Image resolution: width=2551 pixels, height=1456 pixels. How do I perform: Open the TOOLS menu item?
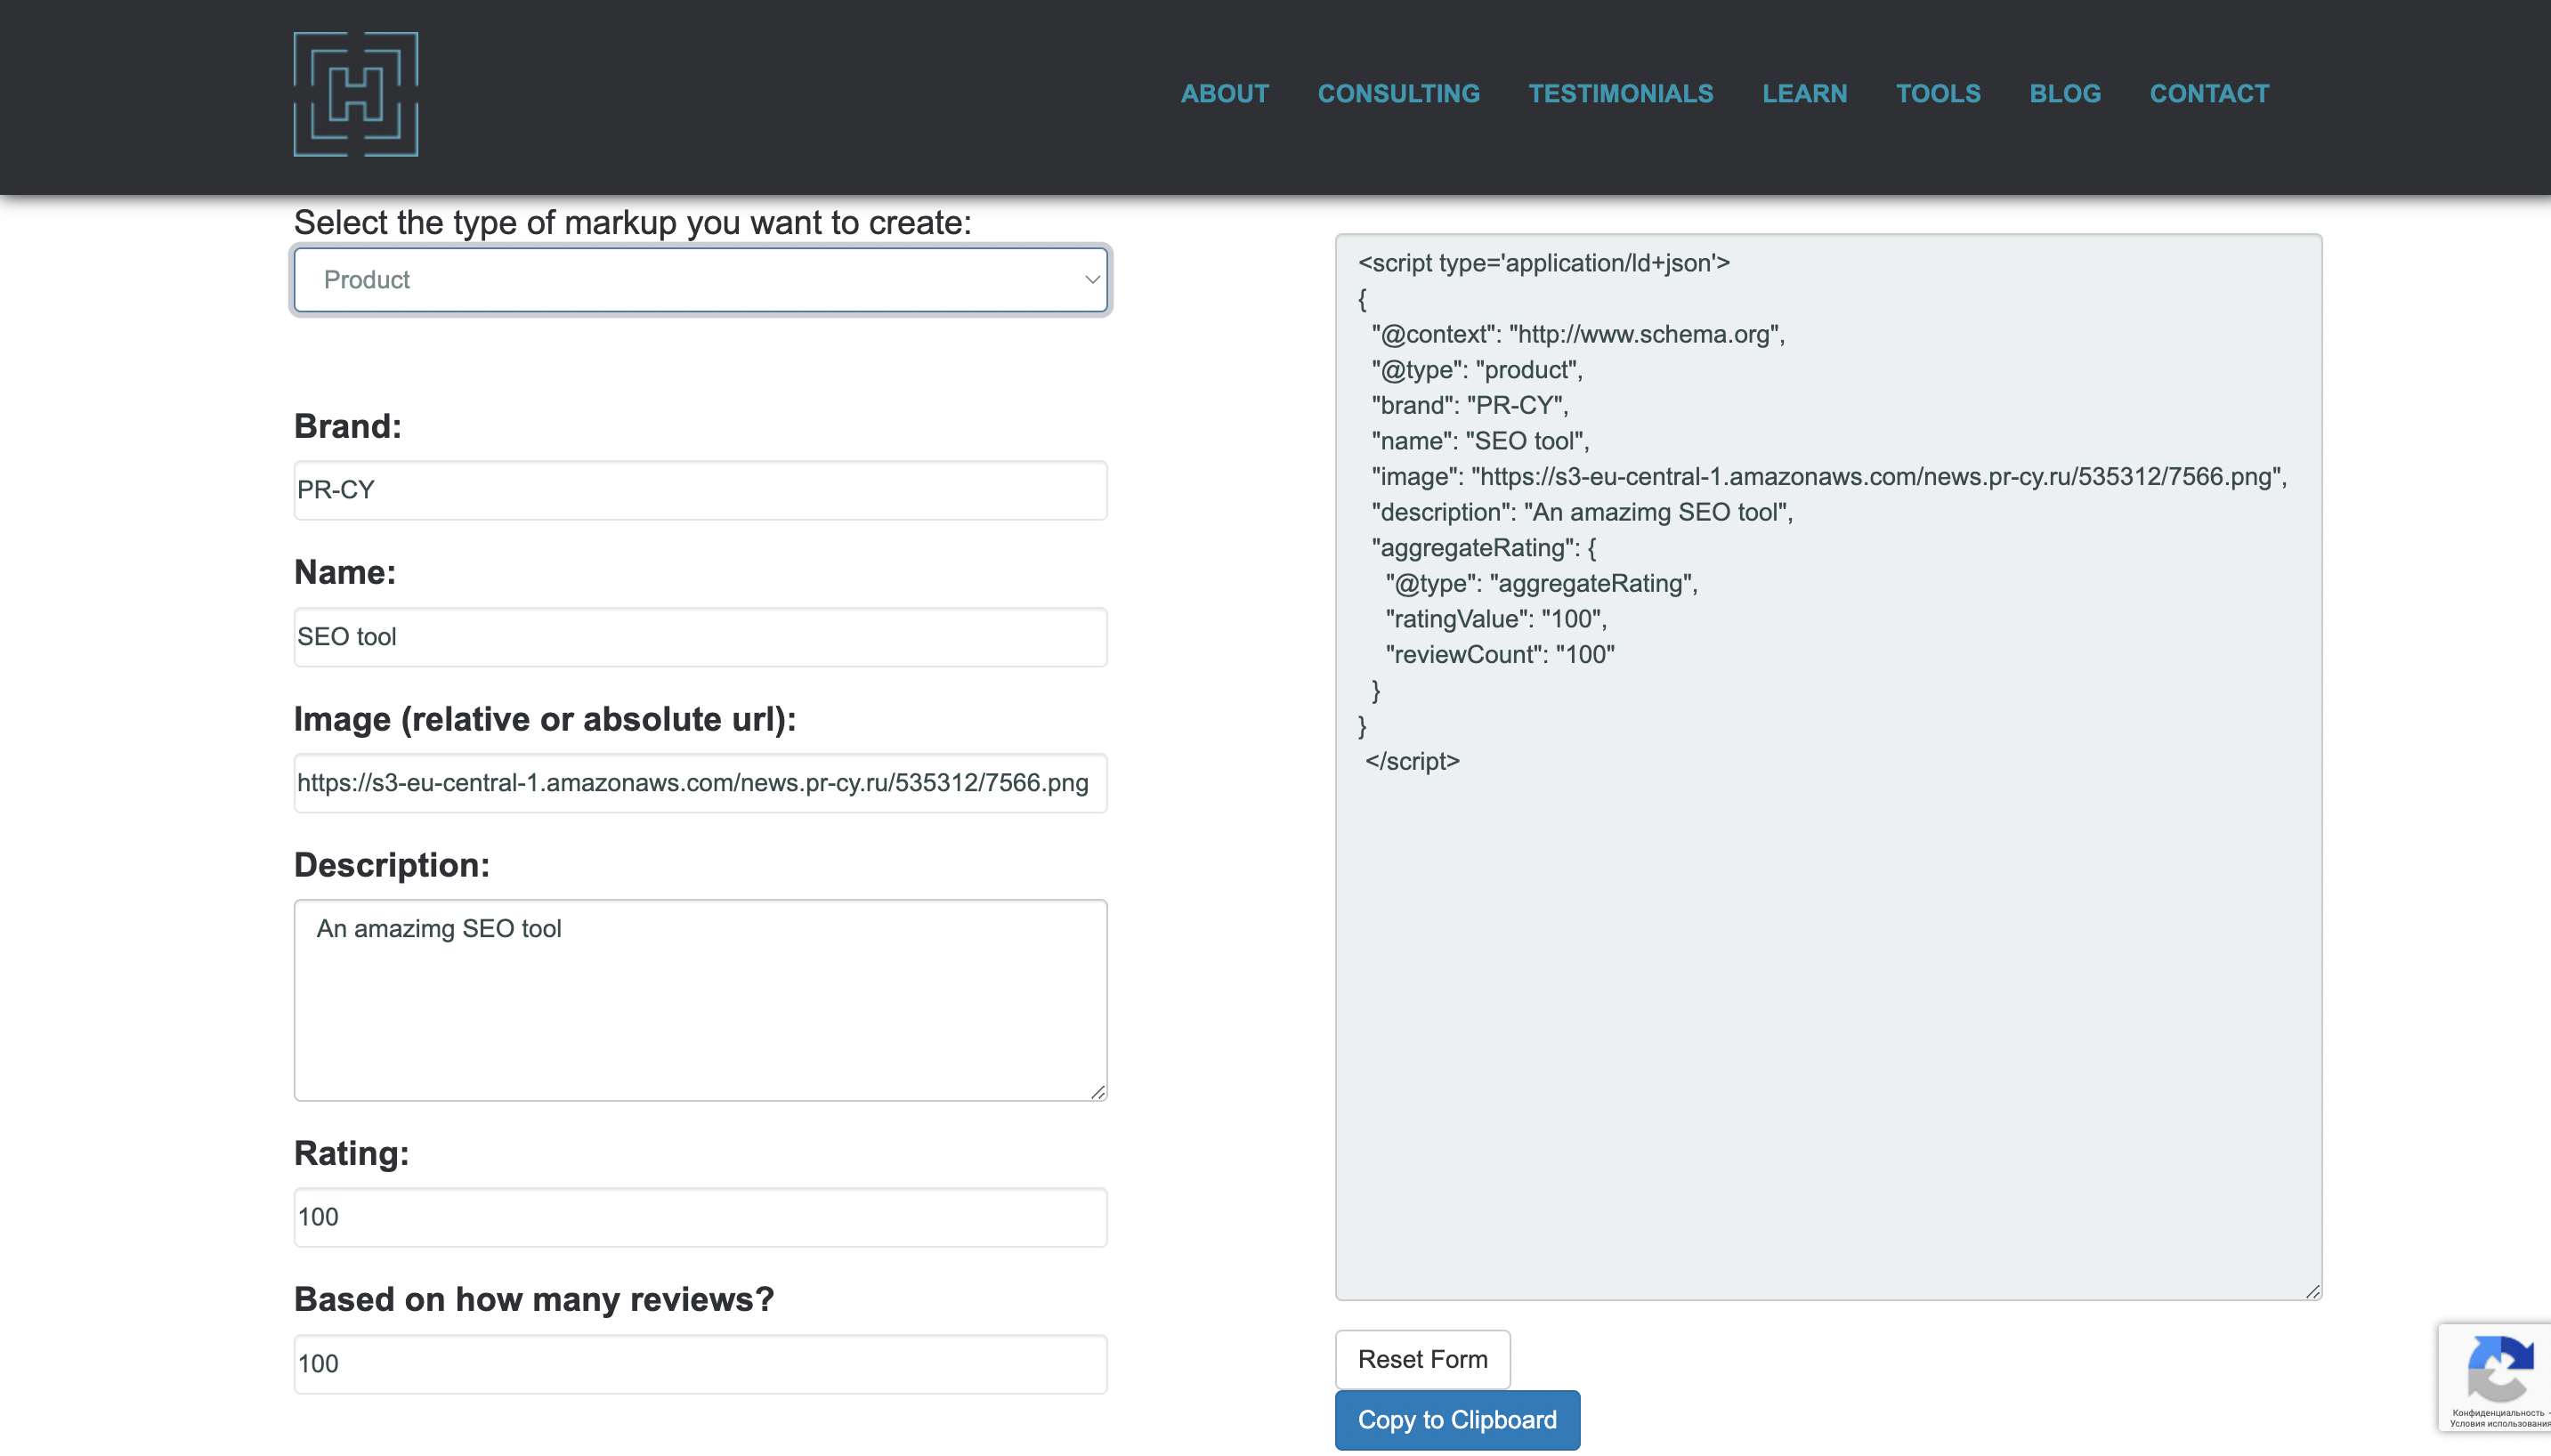click(1937, 94)
